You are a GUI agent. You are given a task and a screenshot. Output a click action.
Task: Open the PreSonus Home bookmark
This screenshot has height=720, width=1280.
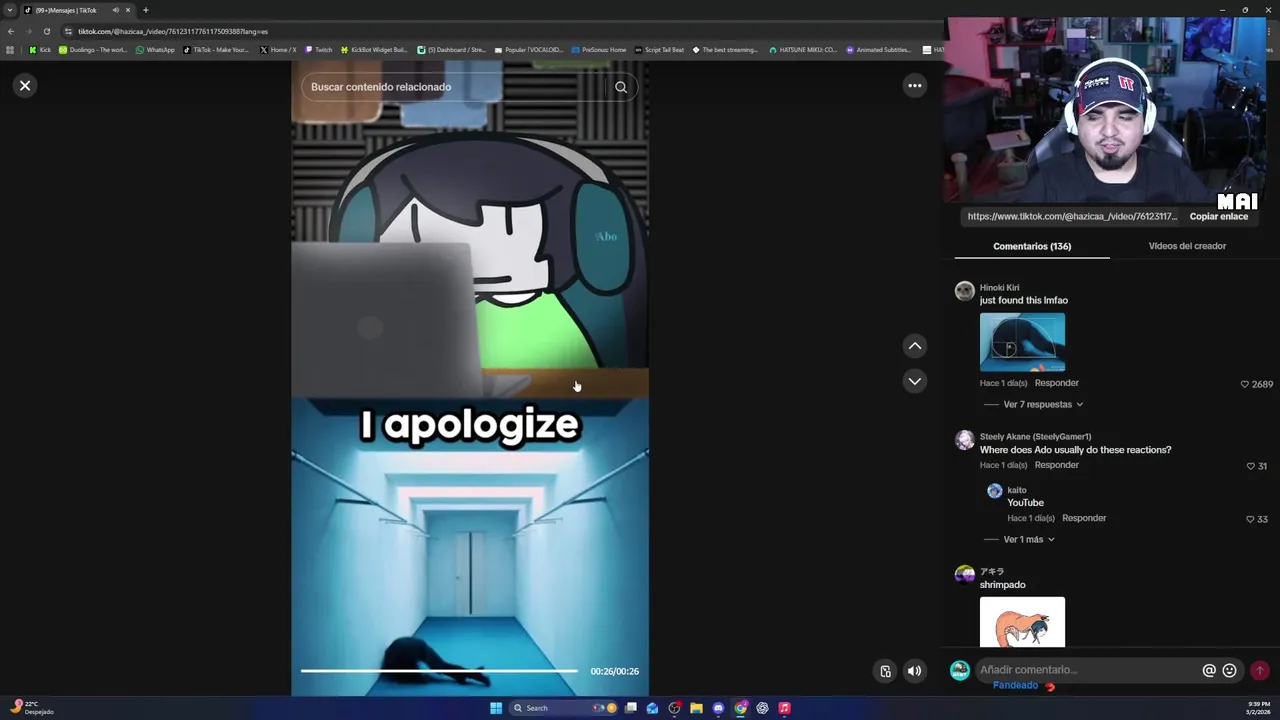click(599, 50)
